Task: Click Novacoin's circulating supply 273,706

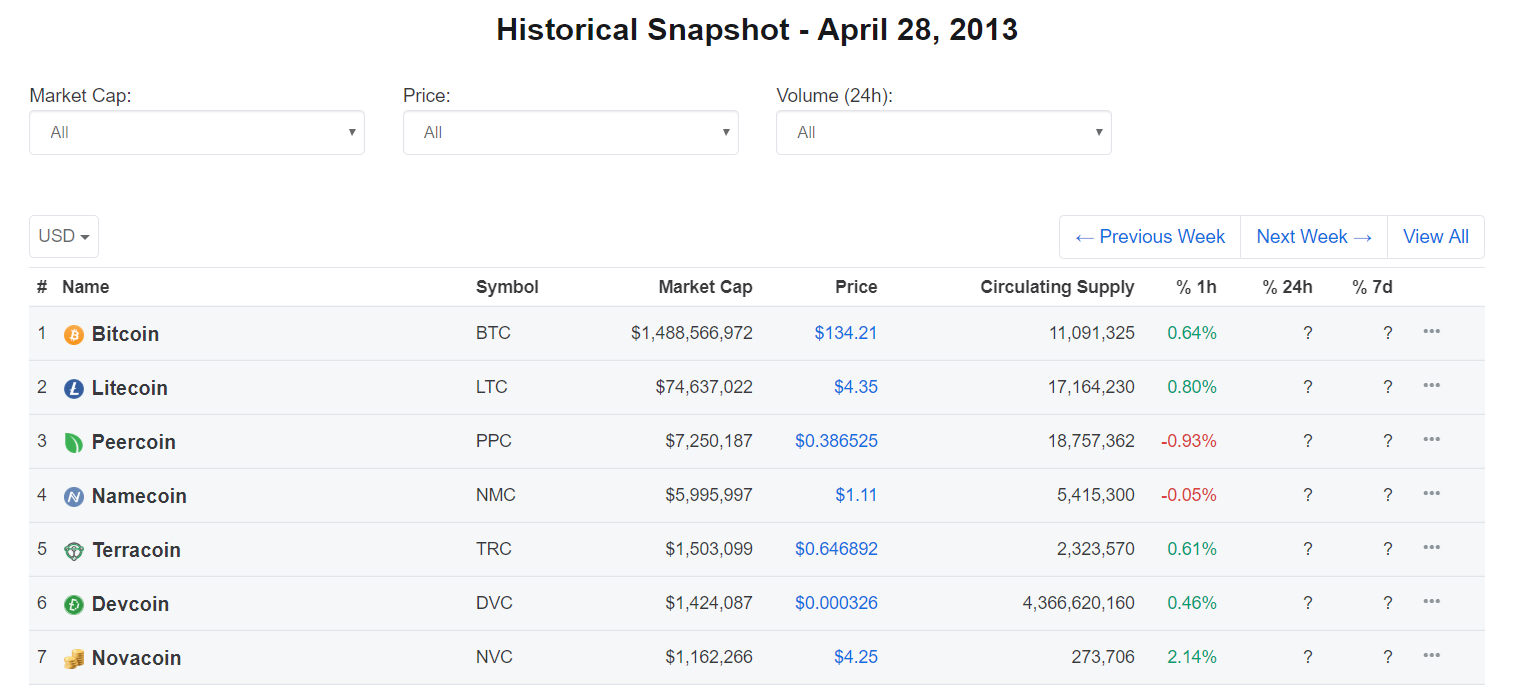Action: (1104, 657)
